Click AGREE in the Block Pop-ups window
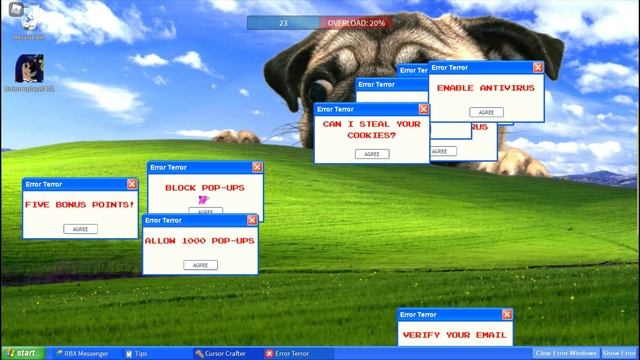The image size is (640, 360). coord(205,211)
